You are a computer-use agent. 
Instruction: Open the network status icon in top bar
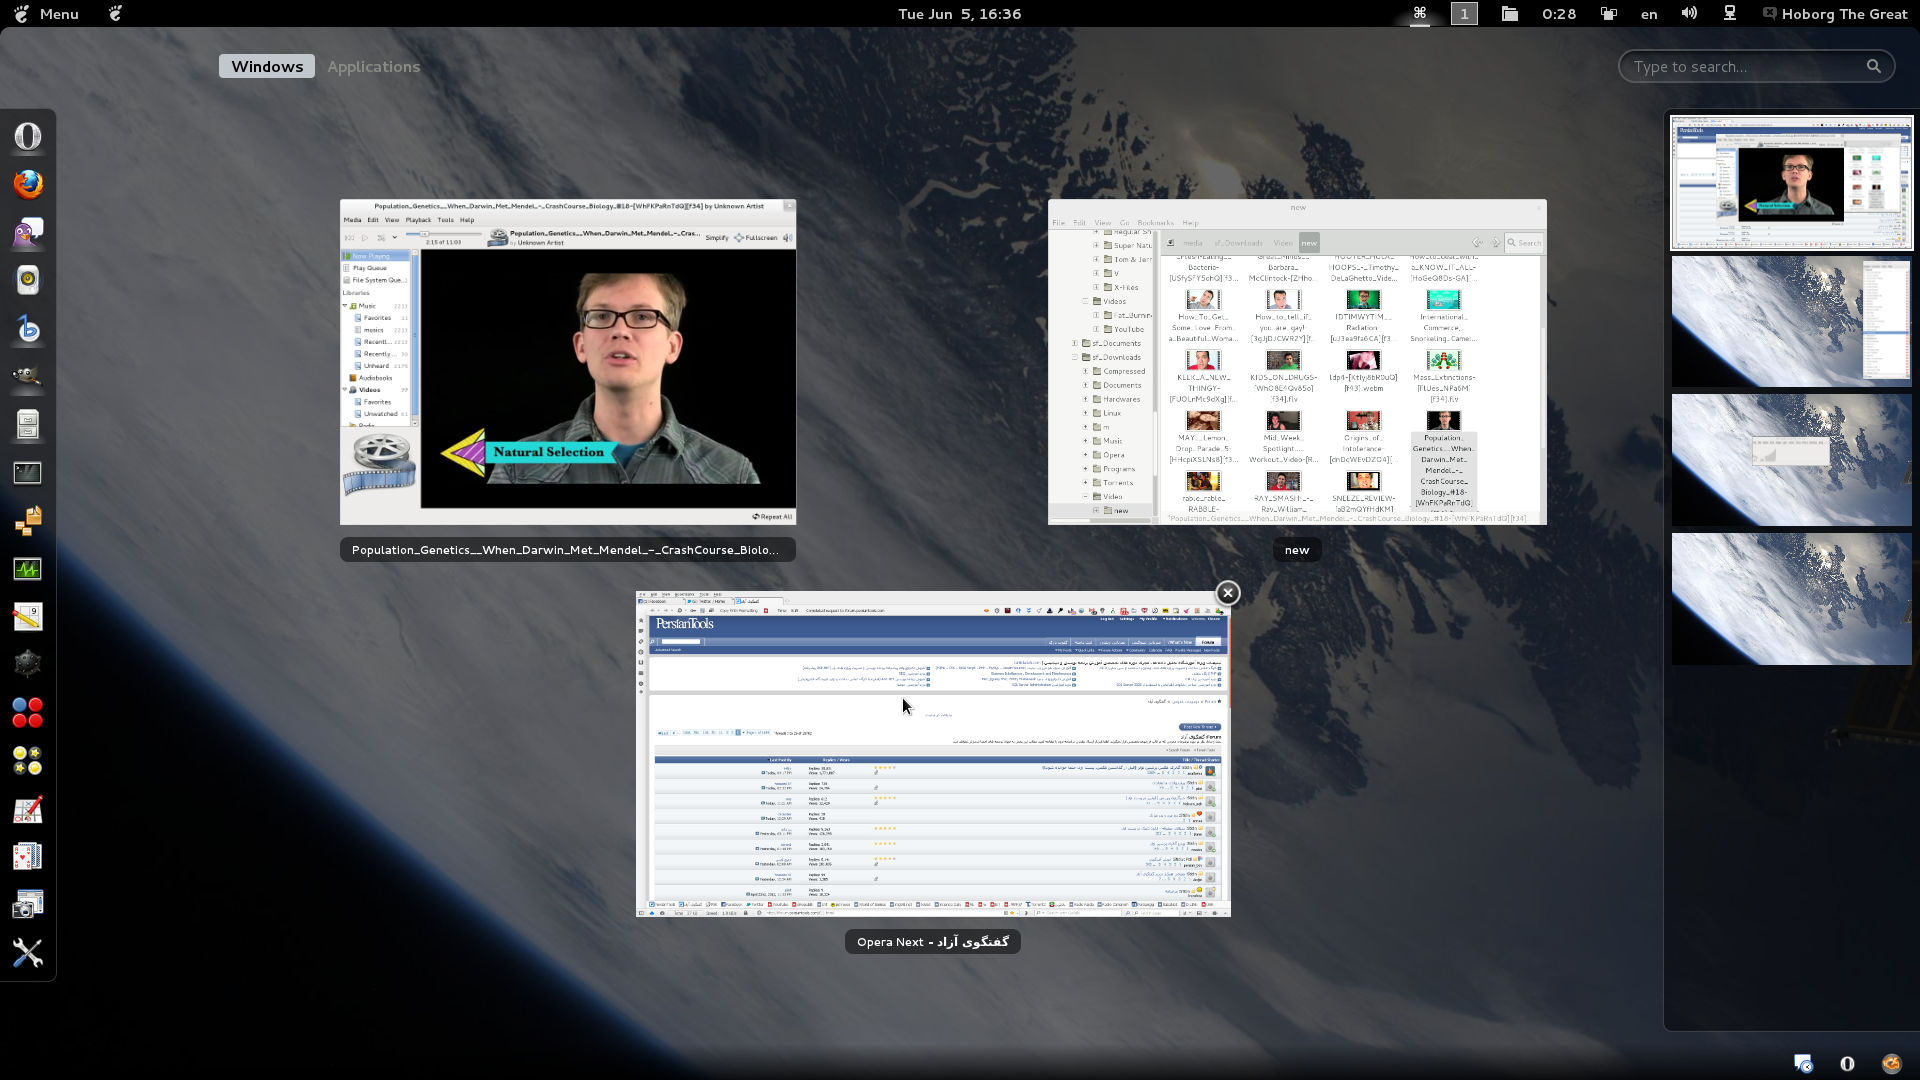(1730, 14)
